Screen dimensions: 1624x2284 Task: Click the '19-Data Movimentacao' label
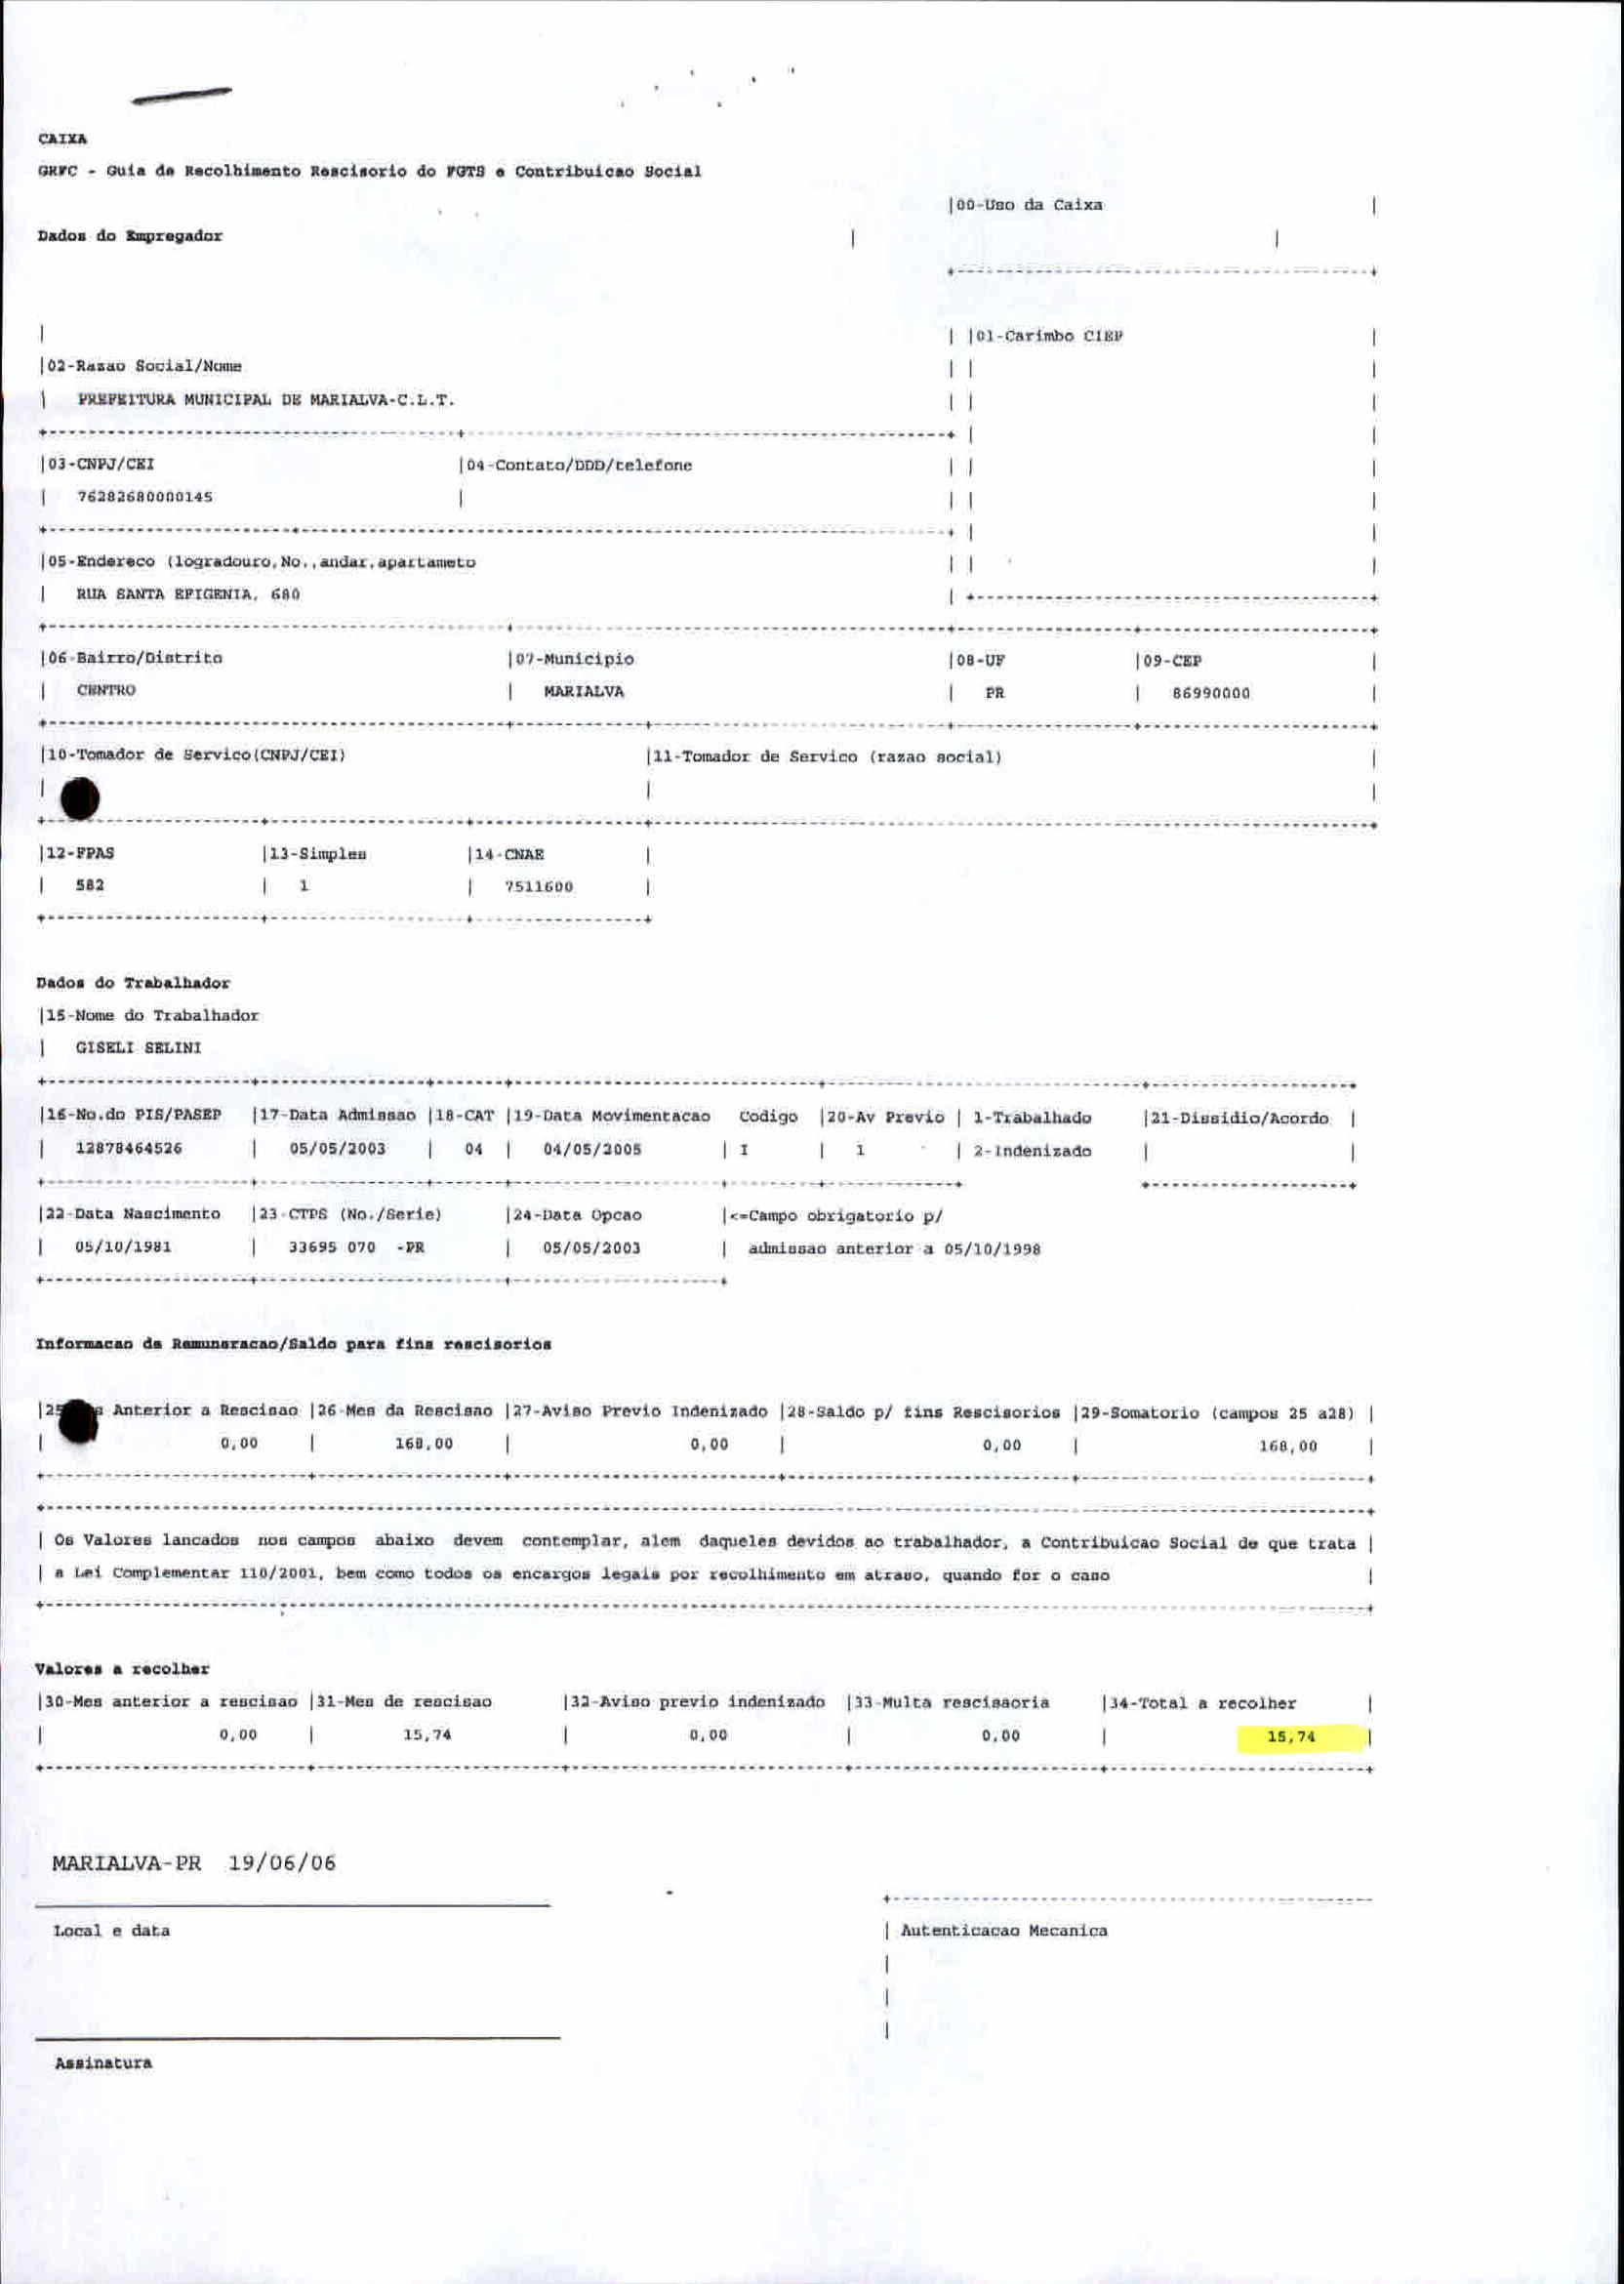tap(612, 1116)
